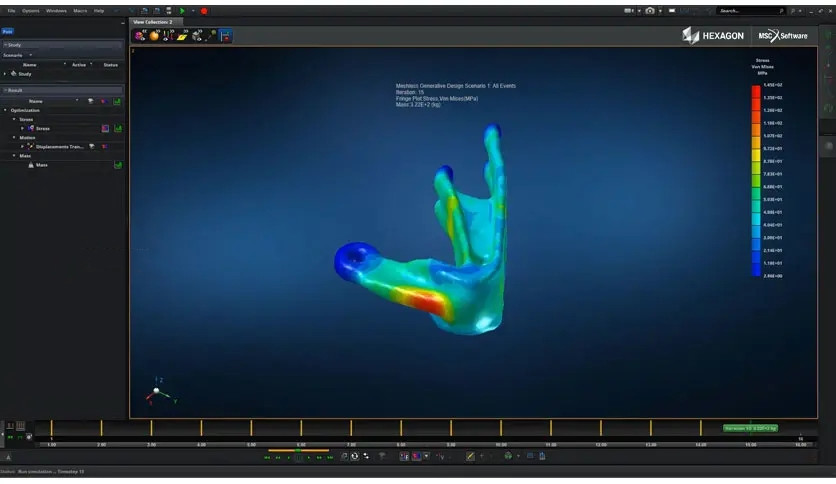This screenshot has height=484, width=836.
Task: Open the Macro menu
Action: (x=80, y=11)
